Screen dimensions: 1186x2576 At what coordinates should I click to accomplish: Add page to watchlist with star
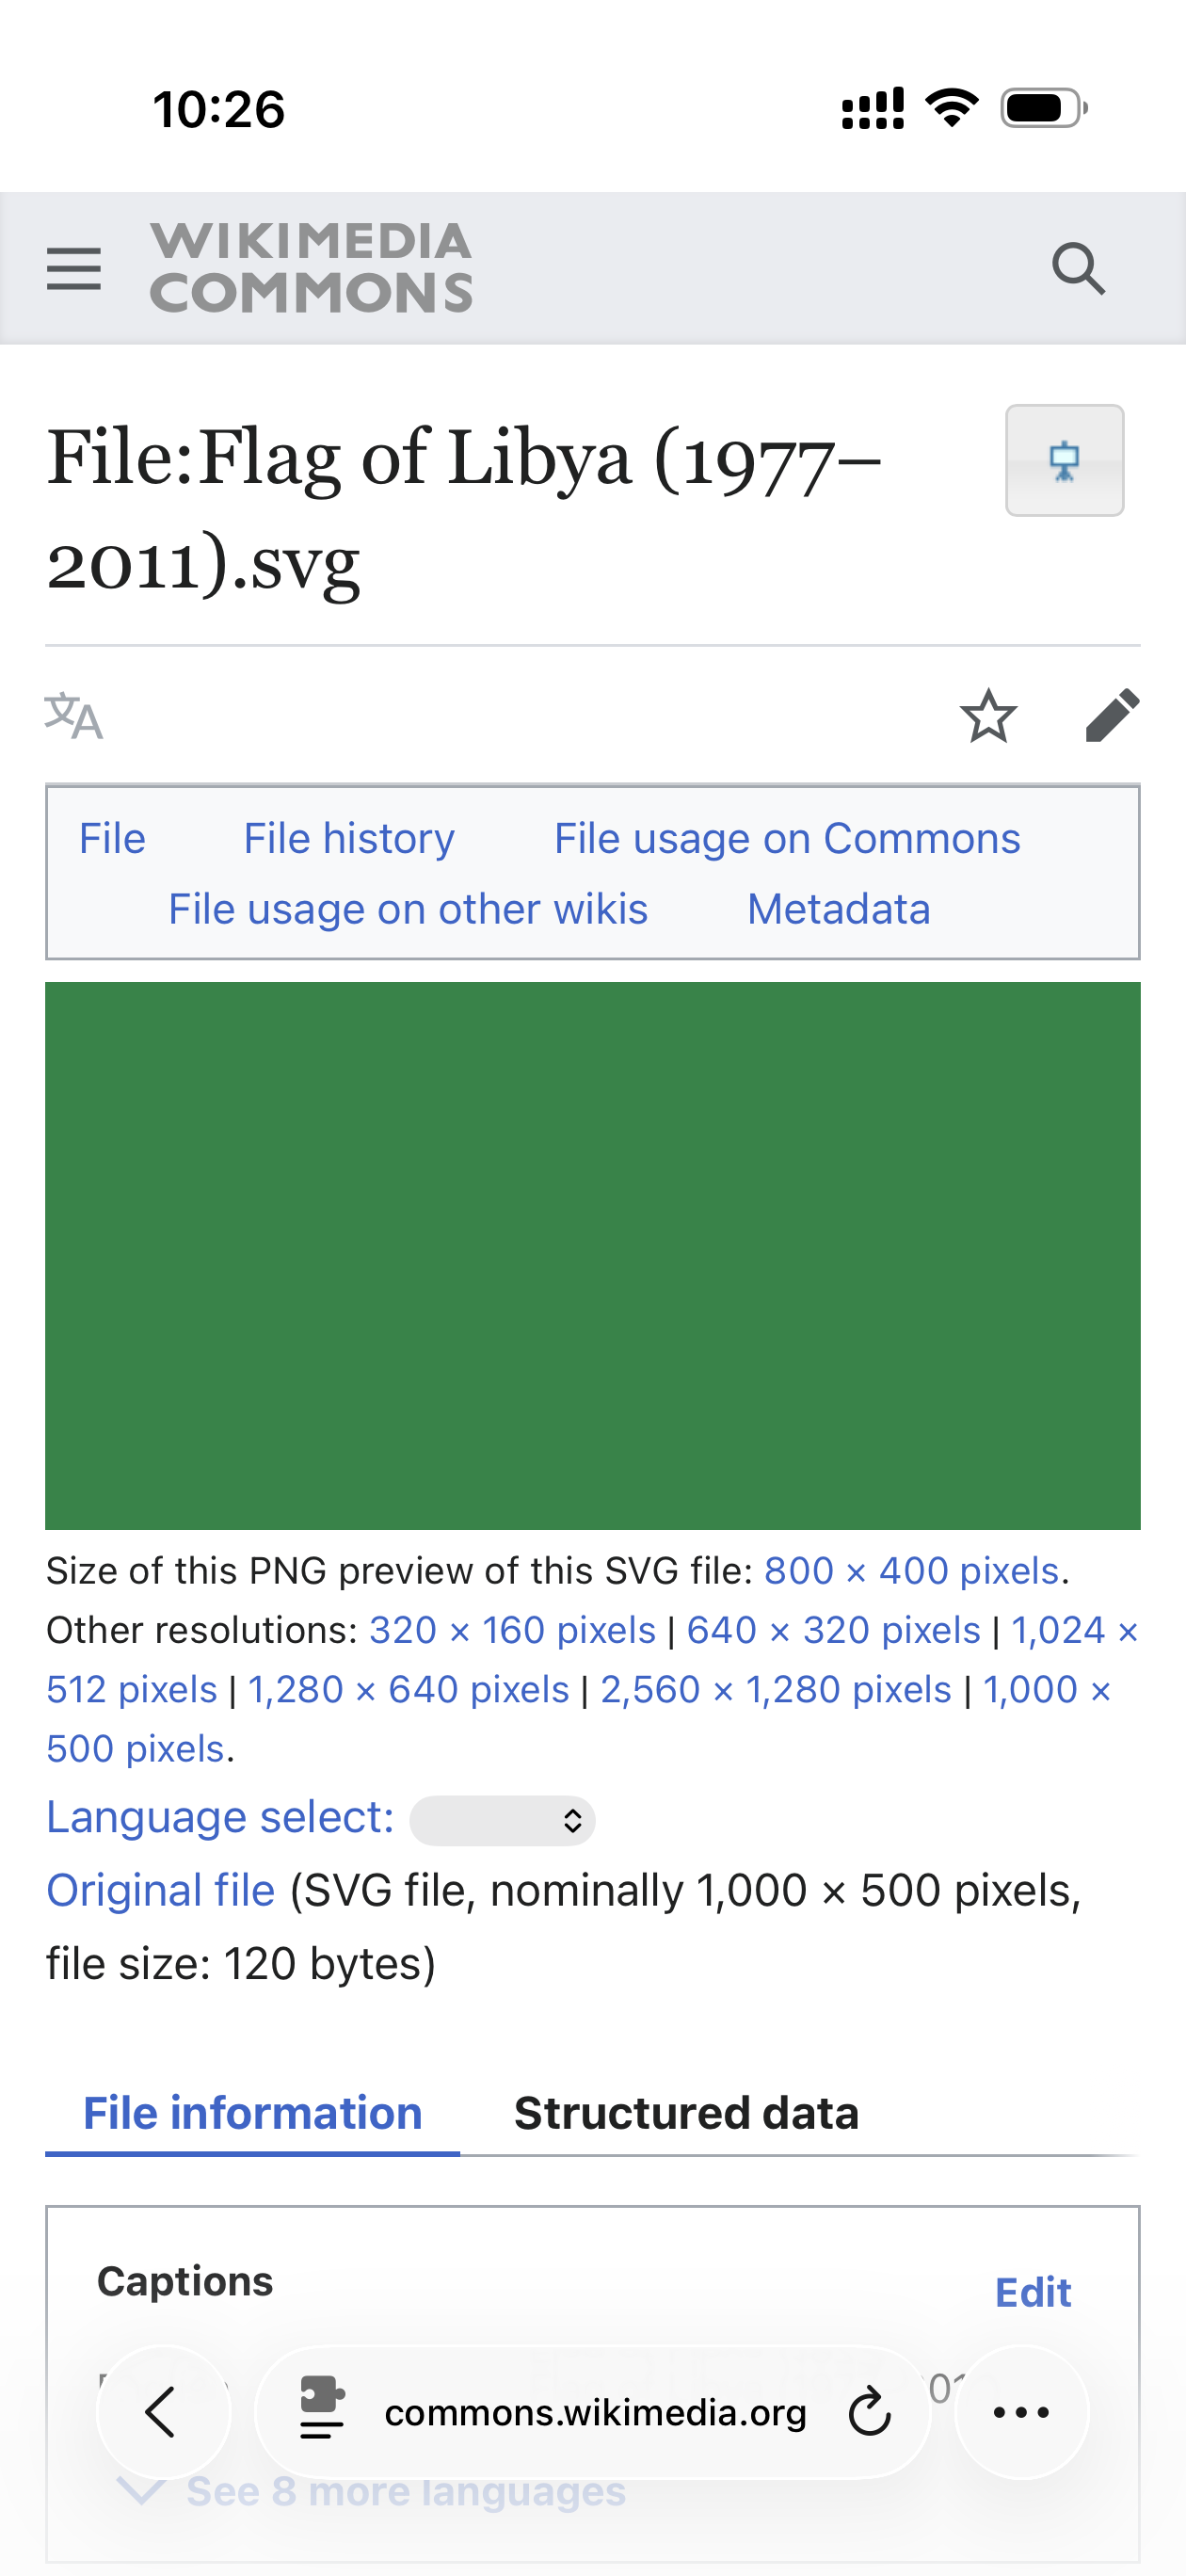pos(988,716)
